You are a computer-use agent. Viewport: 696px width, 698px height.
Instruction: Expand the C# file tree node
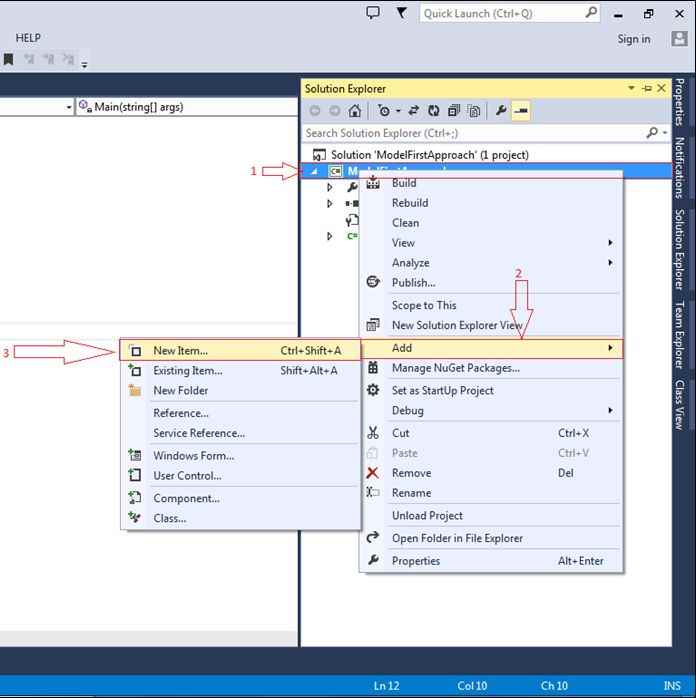coord(329,236)
